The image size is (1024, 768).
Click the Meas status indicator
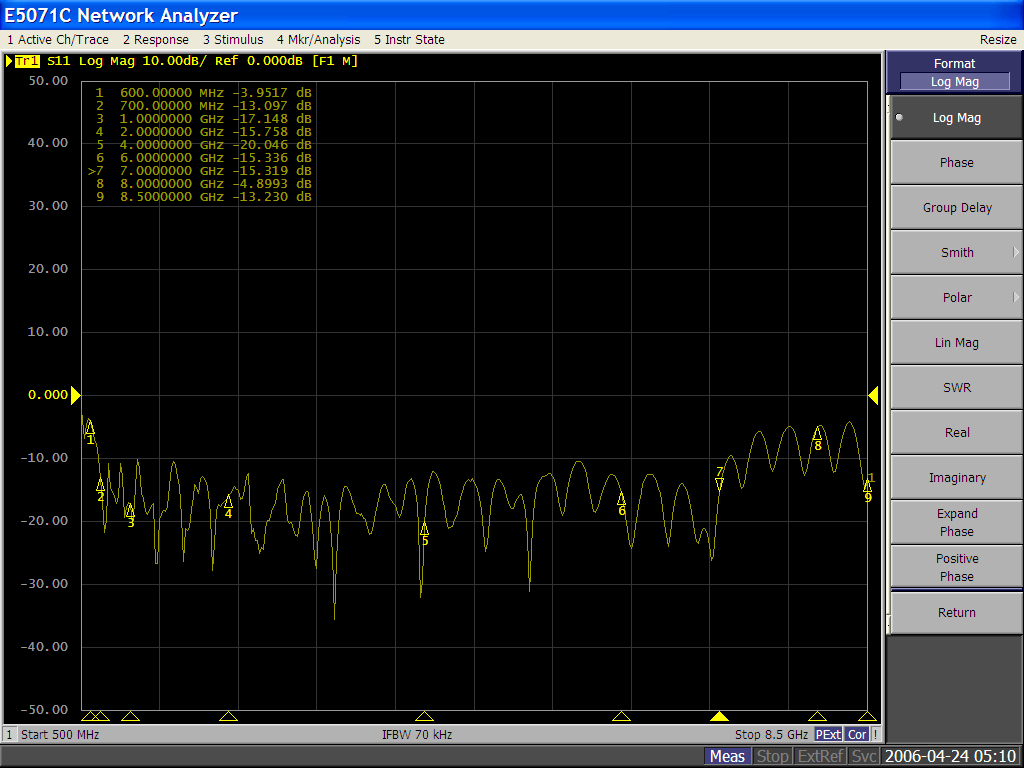(x=727, y=756)
